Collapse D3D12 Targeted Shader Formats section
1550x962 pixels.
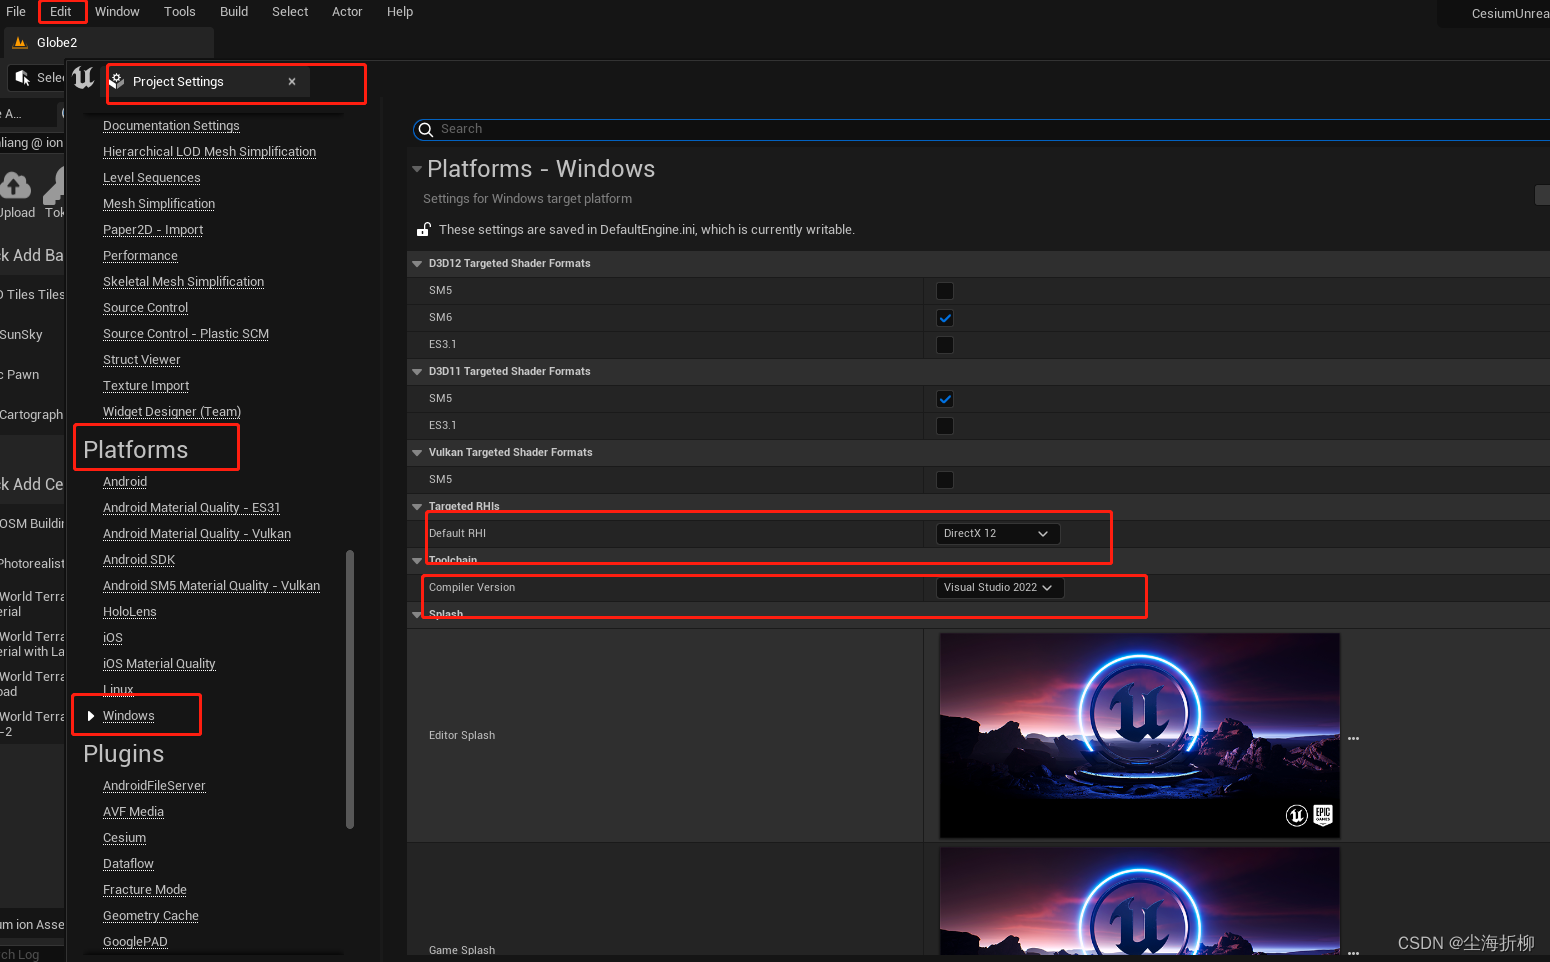point(417,264)
